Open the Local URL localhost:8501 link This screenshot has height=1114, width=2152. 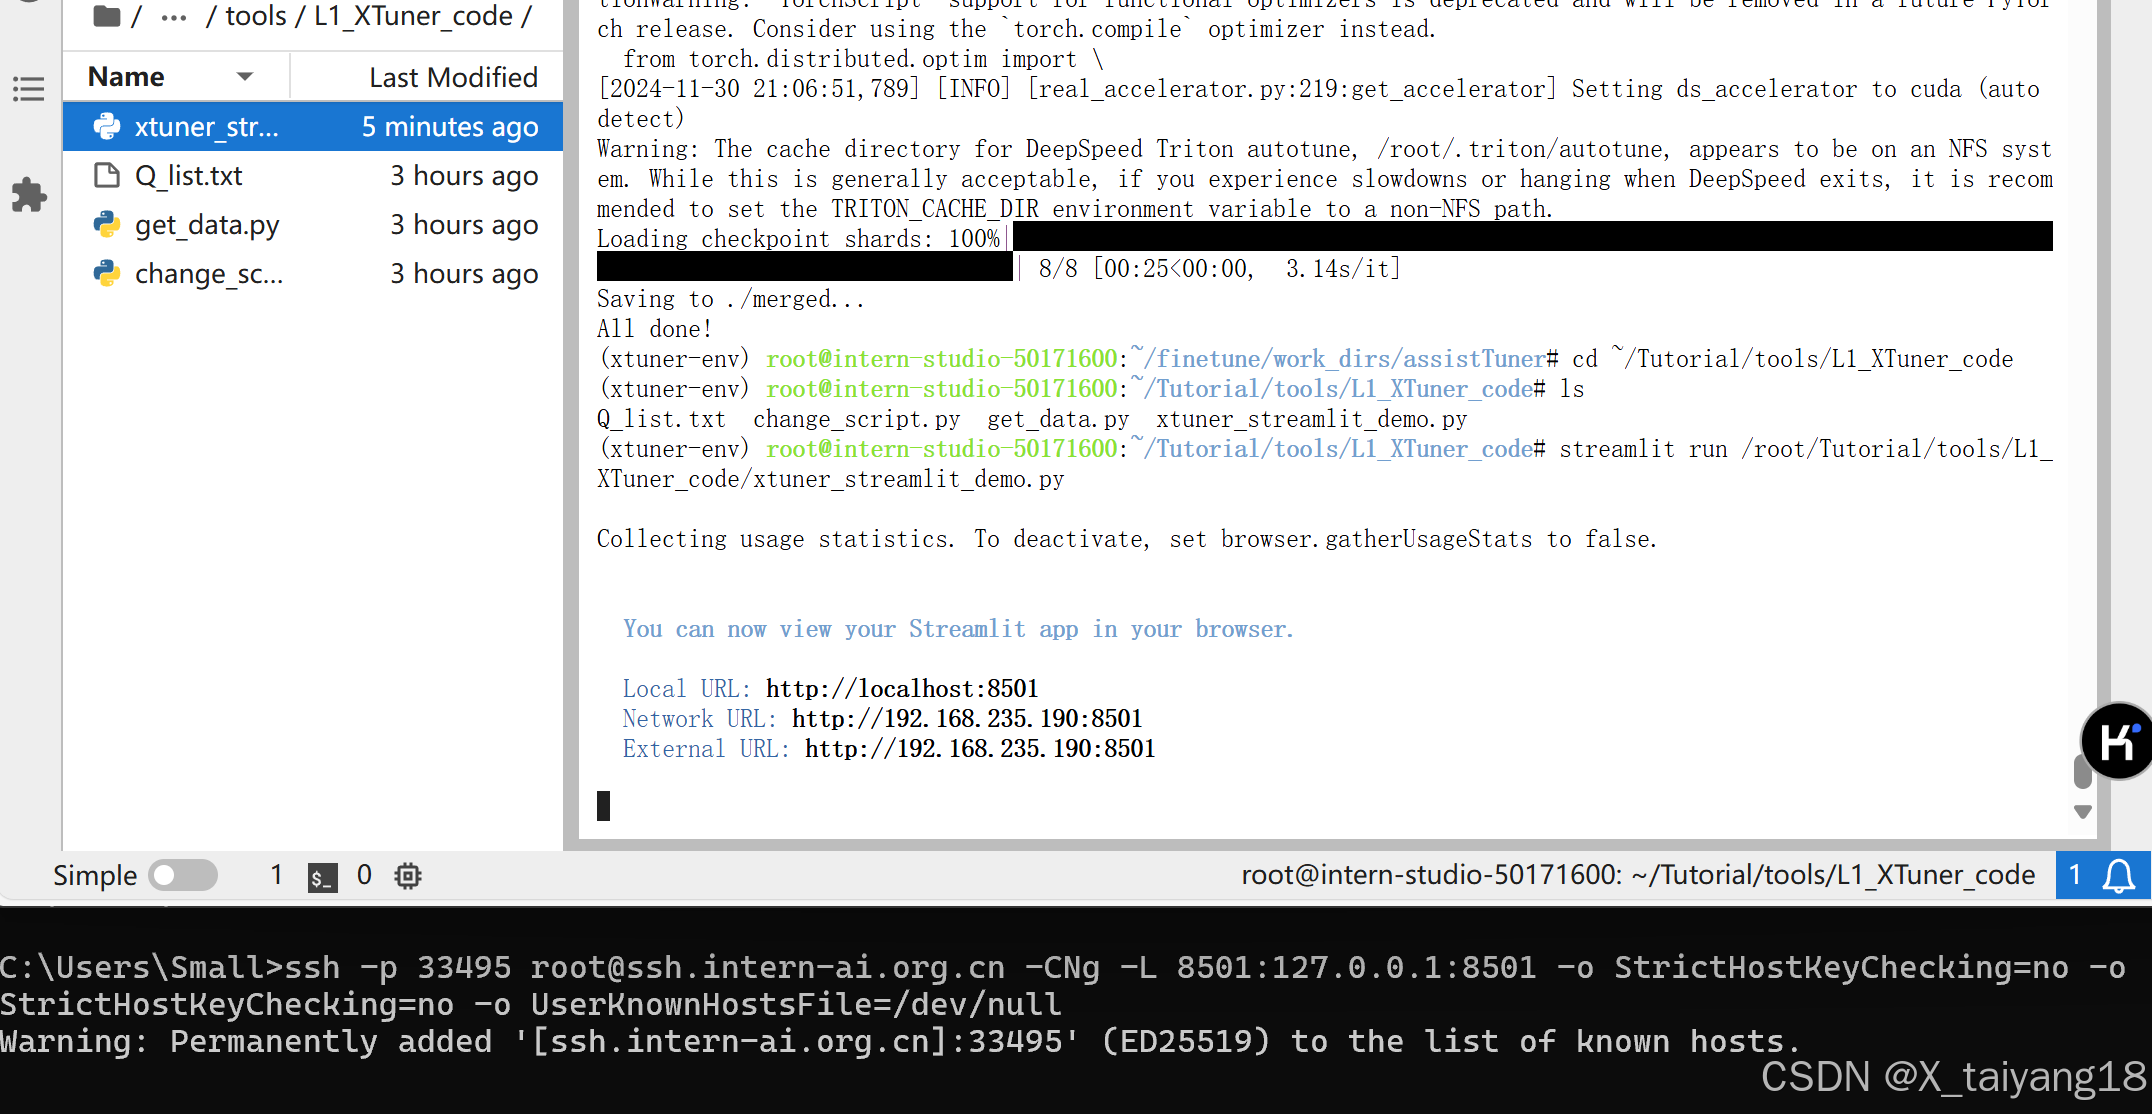point(901,689)
